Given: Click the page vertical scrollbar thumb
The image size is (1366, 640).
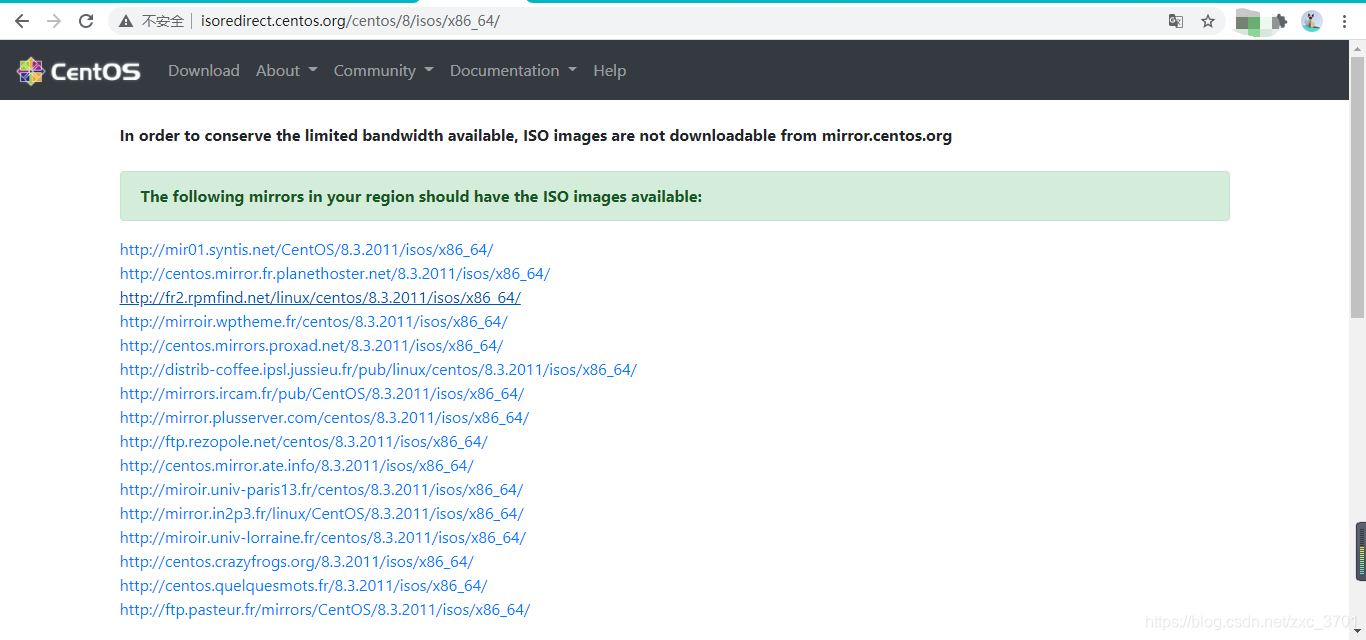Looking at the screenshot, I should click(1357, 185).
